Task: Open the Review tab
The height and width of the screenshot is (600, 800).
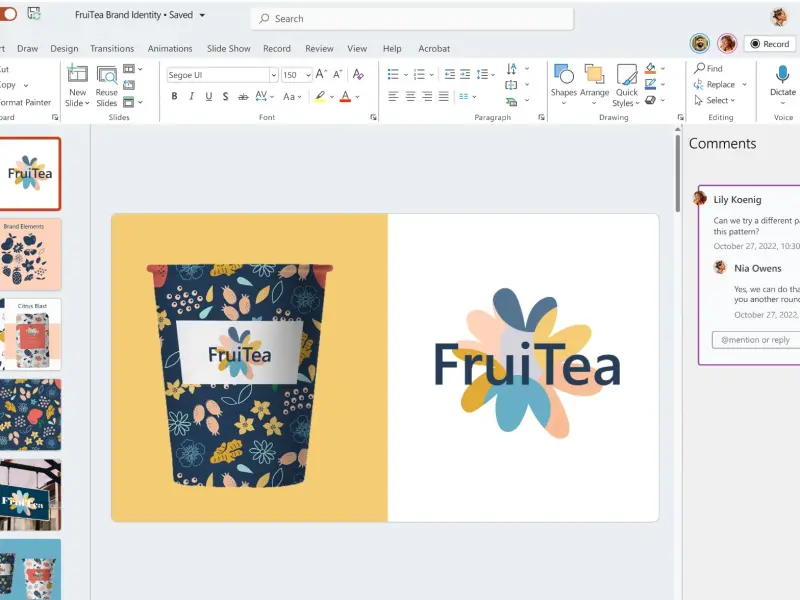Action: pyautogui.click(x=319, y=48)
